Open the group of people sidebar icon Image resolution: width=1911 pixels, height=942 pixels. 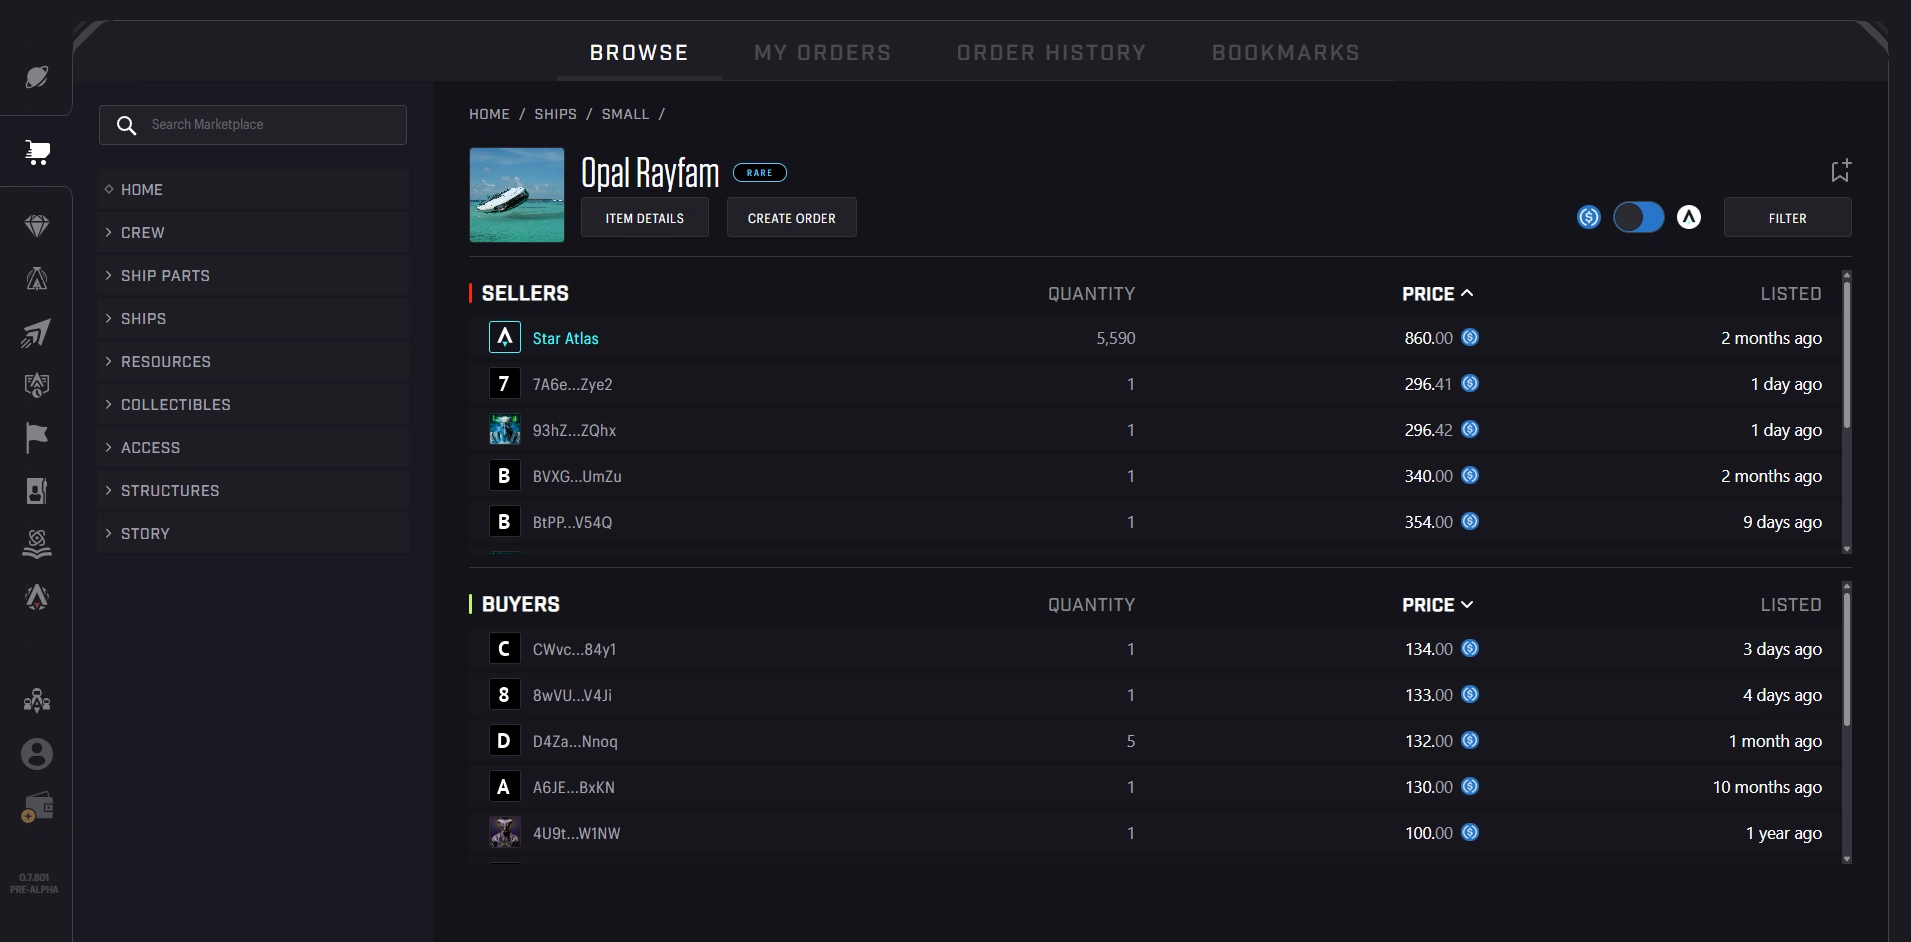coord(37,700)
